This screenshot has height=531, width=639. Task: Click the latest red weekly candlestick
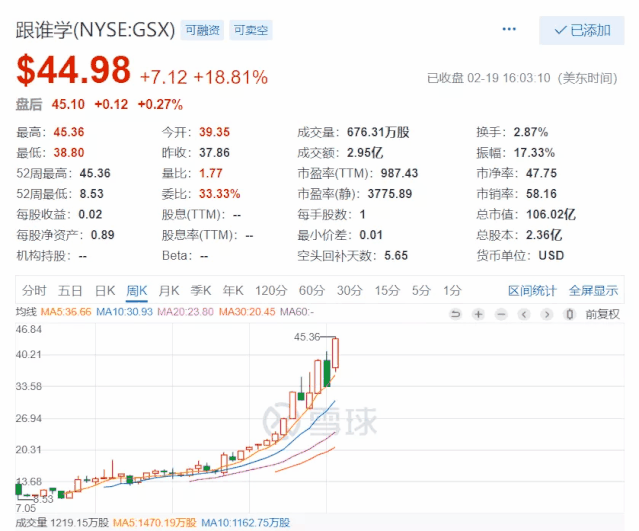(x=335, y=353)
